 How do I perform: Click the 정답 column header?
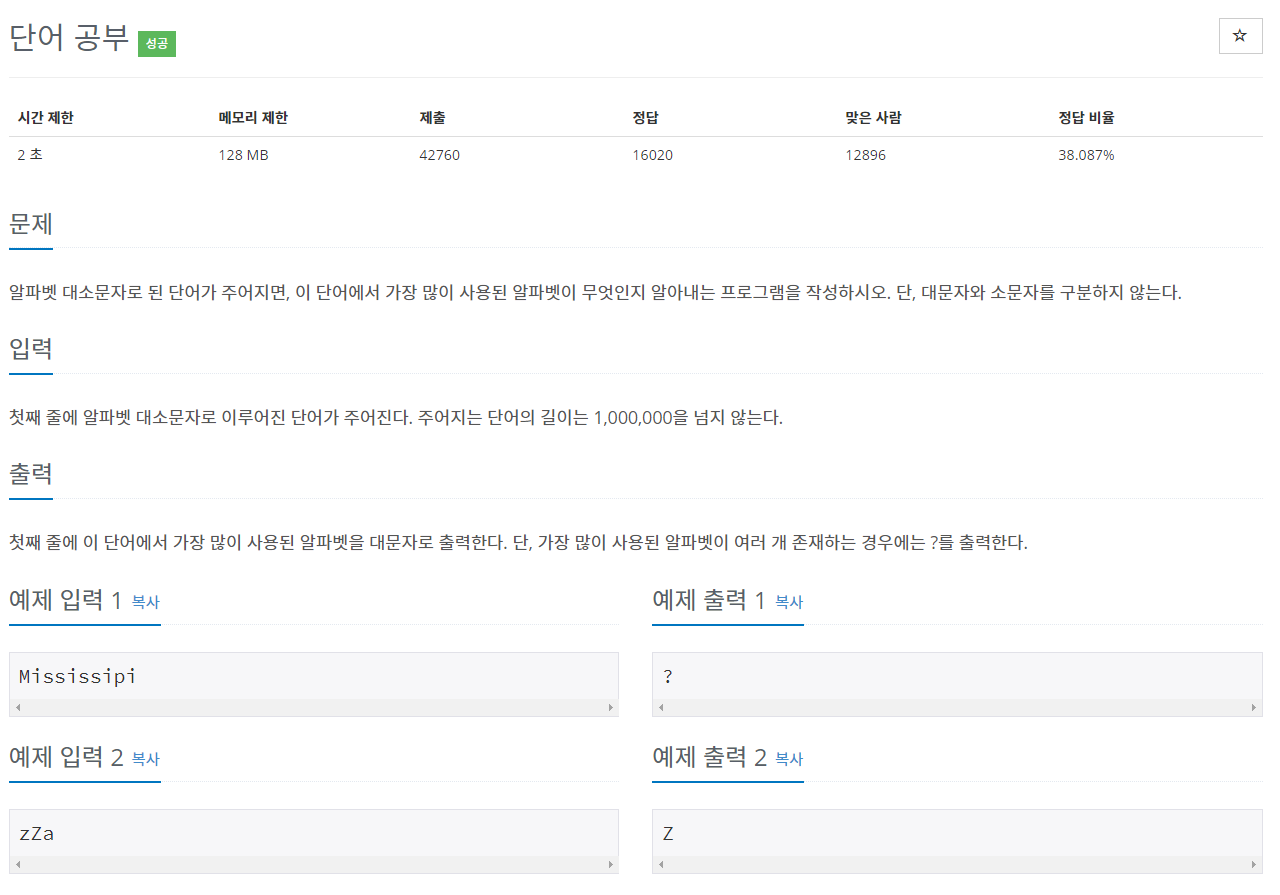(x=646, y=118)
